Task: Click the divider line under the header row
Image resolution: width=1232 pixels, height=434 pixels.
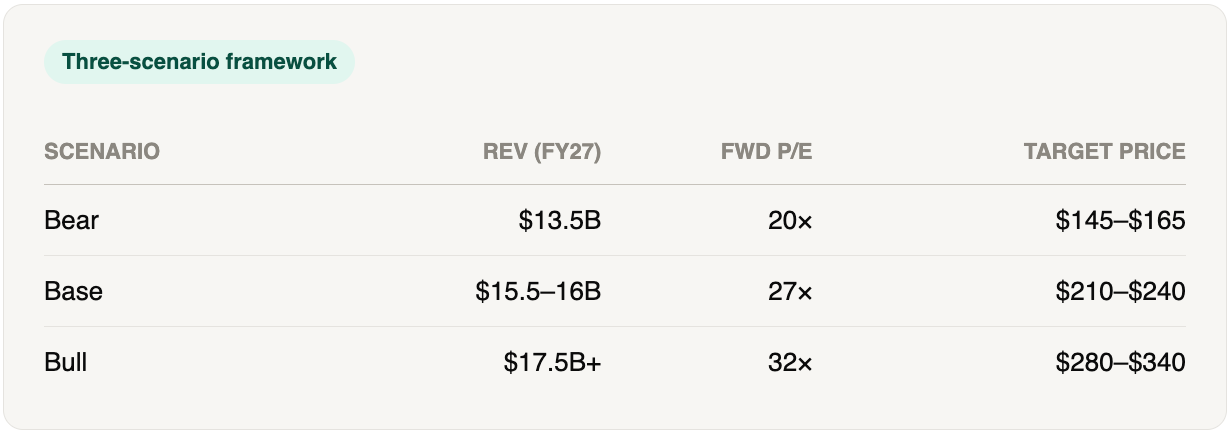Action: click(x=615, y=185)
